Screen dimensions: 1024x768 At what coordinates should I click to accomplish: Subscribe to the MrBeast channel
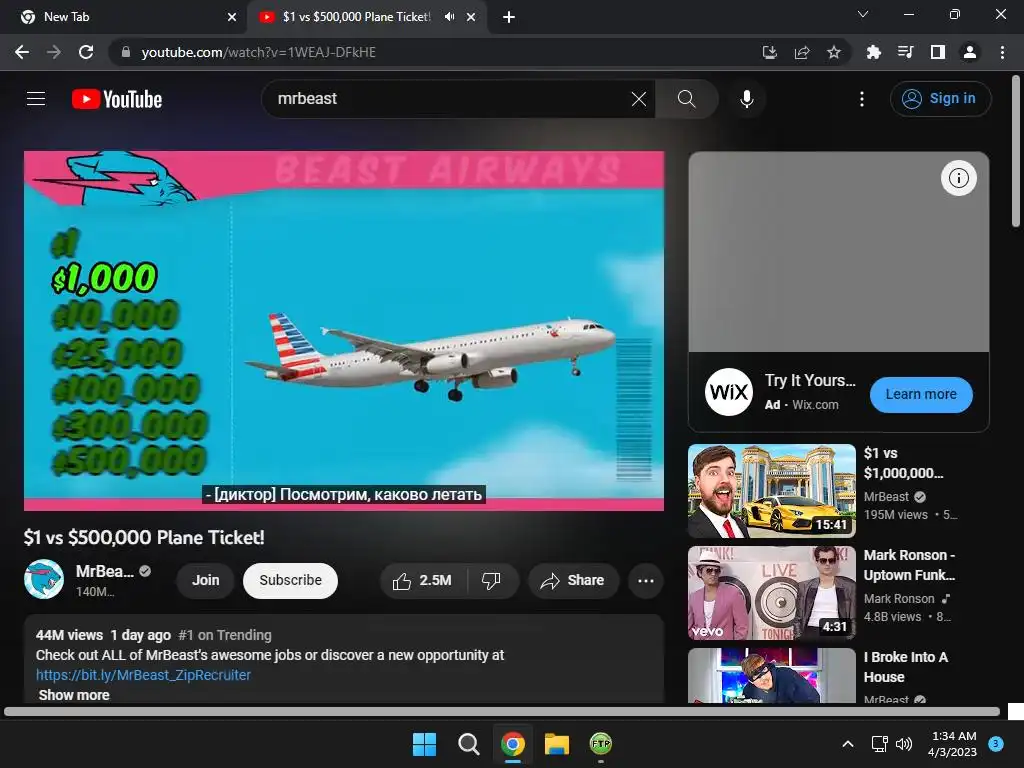[291, 580]
